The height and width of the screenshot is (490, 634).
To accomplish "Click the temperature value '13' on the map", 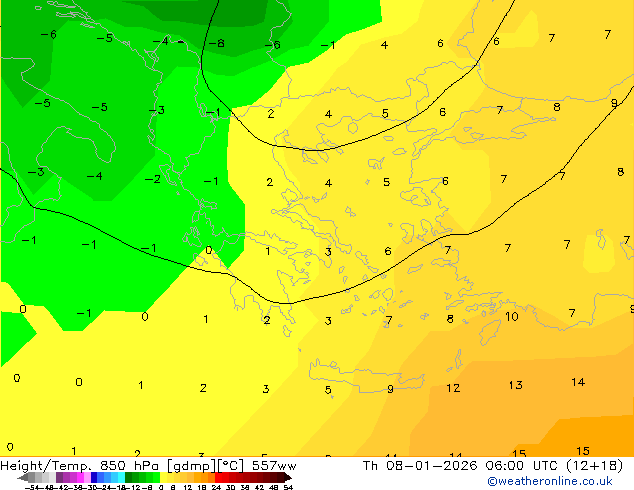I will pos(516,385).
